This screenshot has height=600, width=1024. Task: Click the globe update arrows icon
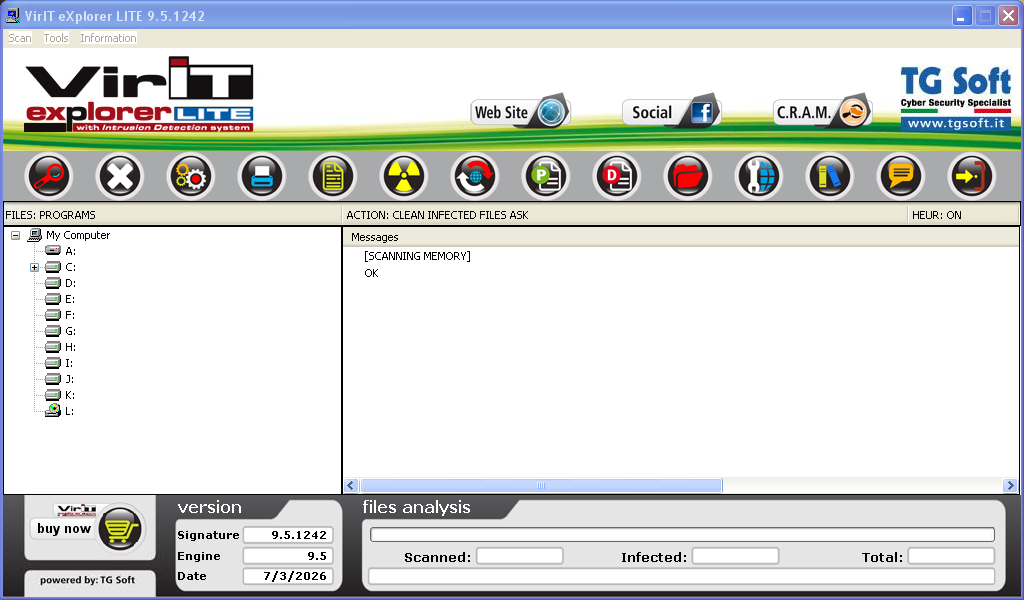pyautogui.click(x=475, y=176)
